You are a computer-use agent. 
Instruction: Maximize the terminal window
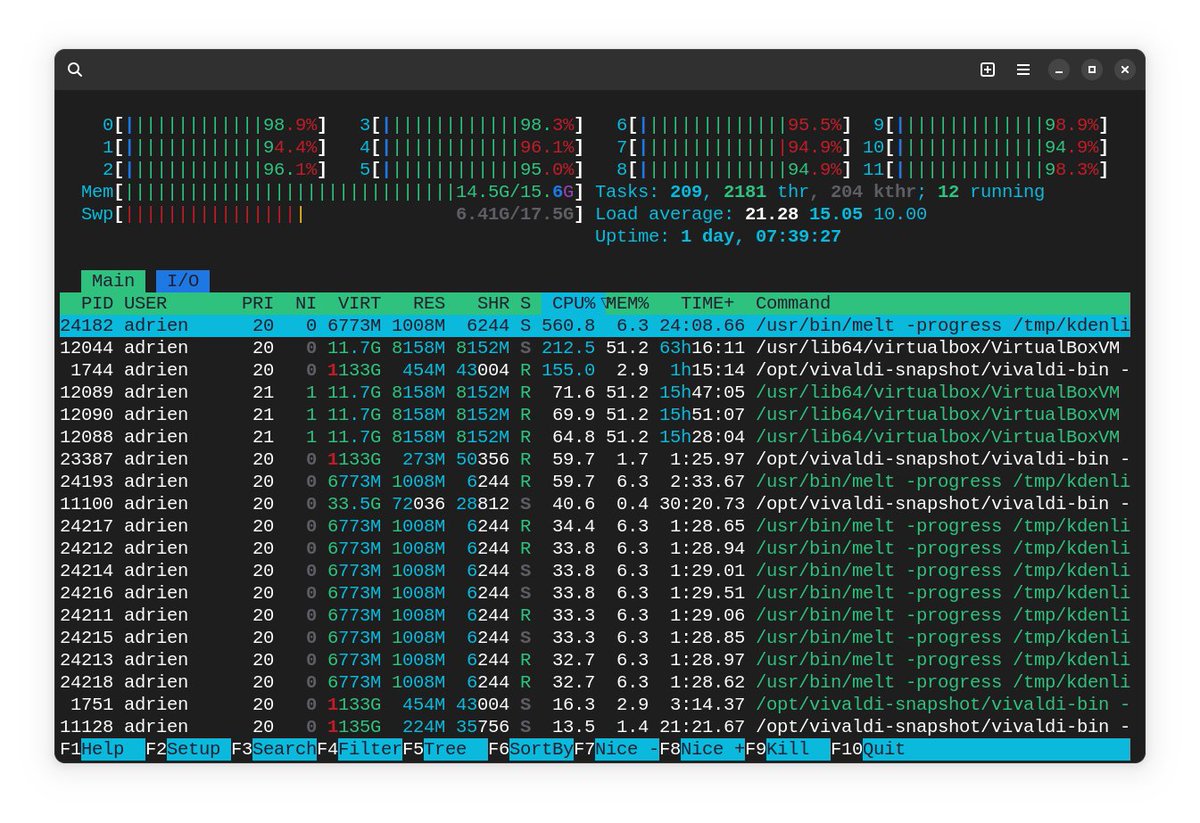1092,69
